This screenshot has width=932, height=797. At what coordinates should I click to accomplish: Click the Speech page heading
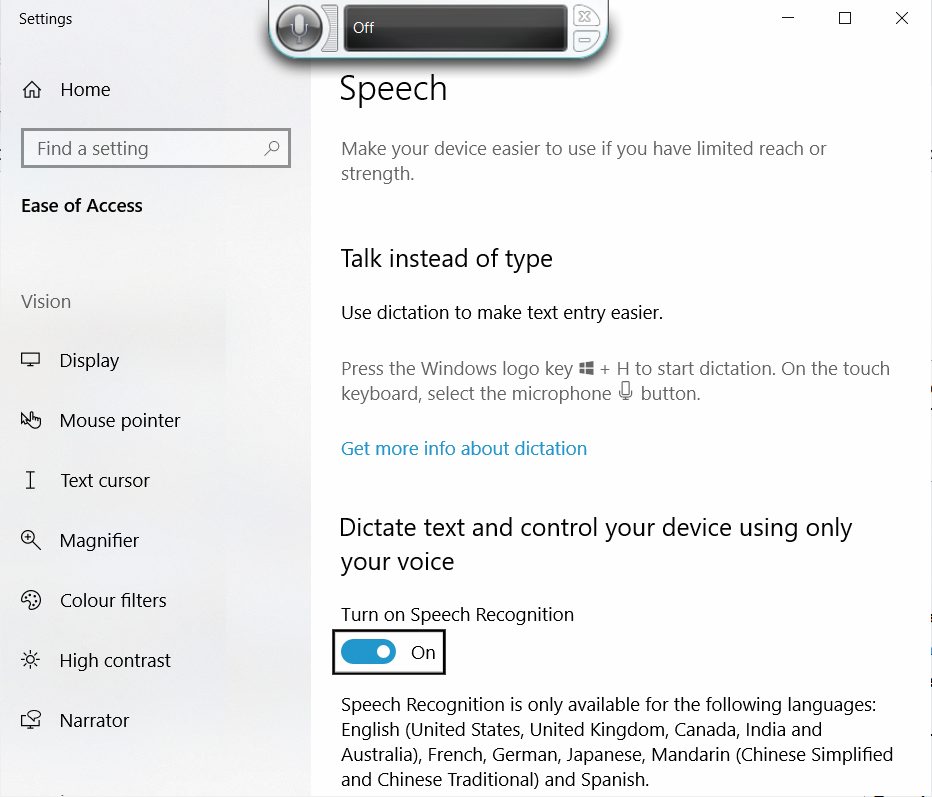coord(393,89)
